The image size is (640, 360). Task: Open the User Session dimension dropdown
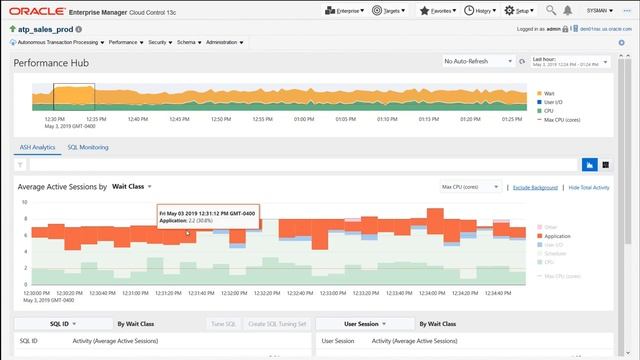coord(365,324)
